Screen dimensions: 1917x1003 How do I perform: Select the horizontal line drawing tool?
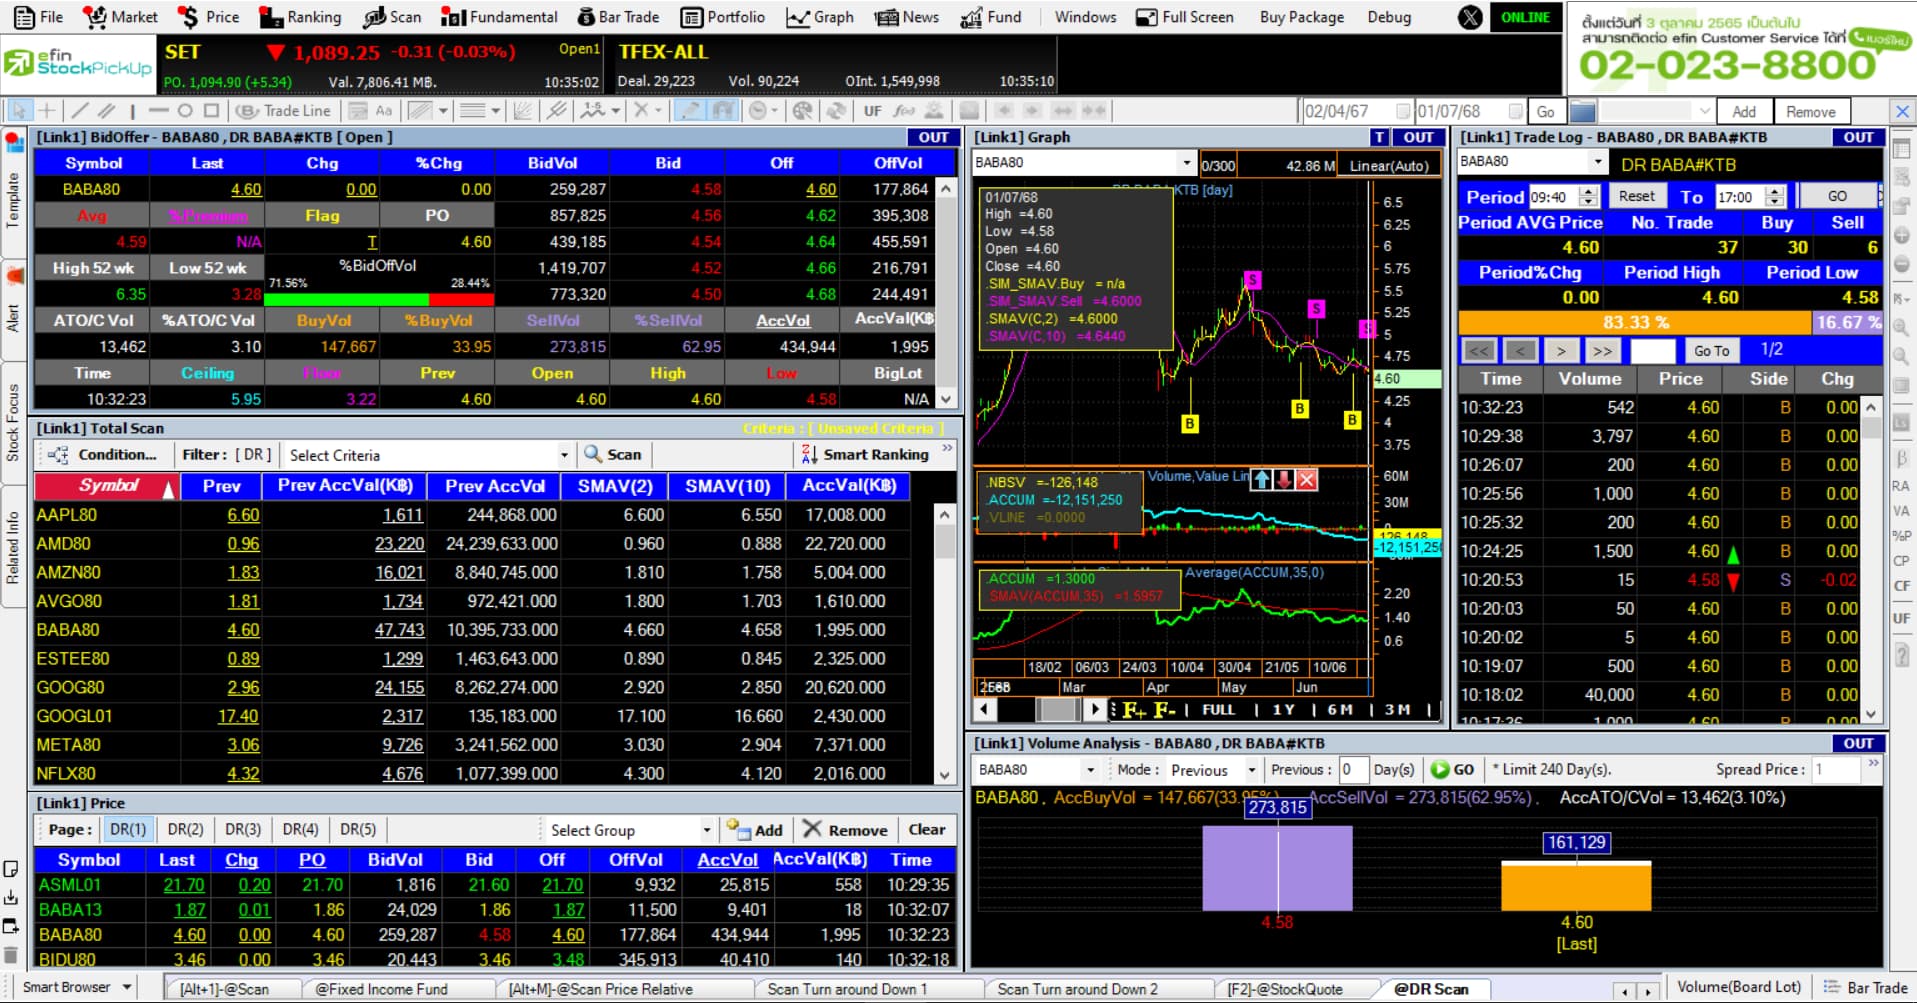tap(158, 111)
